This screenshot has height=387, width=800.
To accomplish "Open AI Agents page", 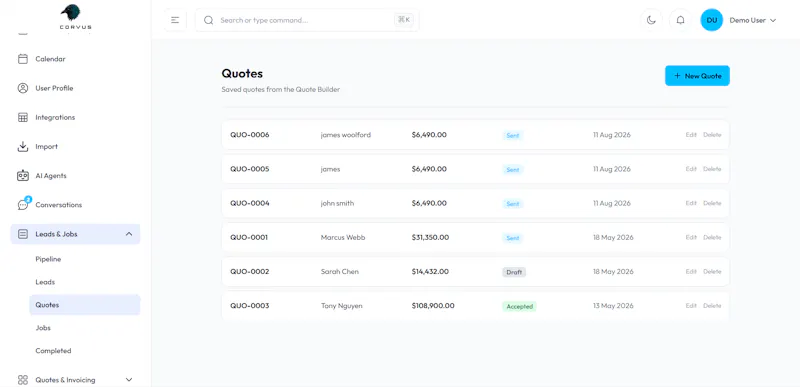I will (75, 176).
